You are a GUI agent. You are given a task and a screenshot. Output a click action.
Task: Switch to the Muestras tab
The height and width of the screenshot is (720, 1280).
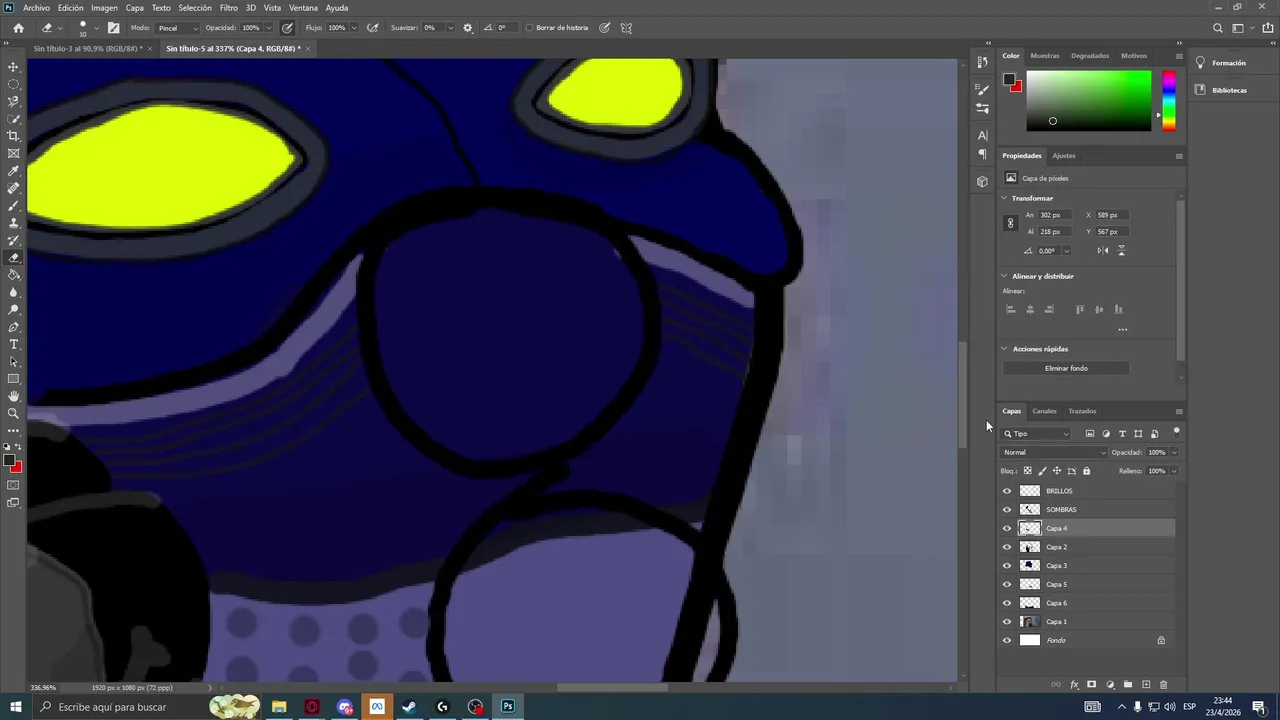click(1045, 56)
